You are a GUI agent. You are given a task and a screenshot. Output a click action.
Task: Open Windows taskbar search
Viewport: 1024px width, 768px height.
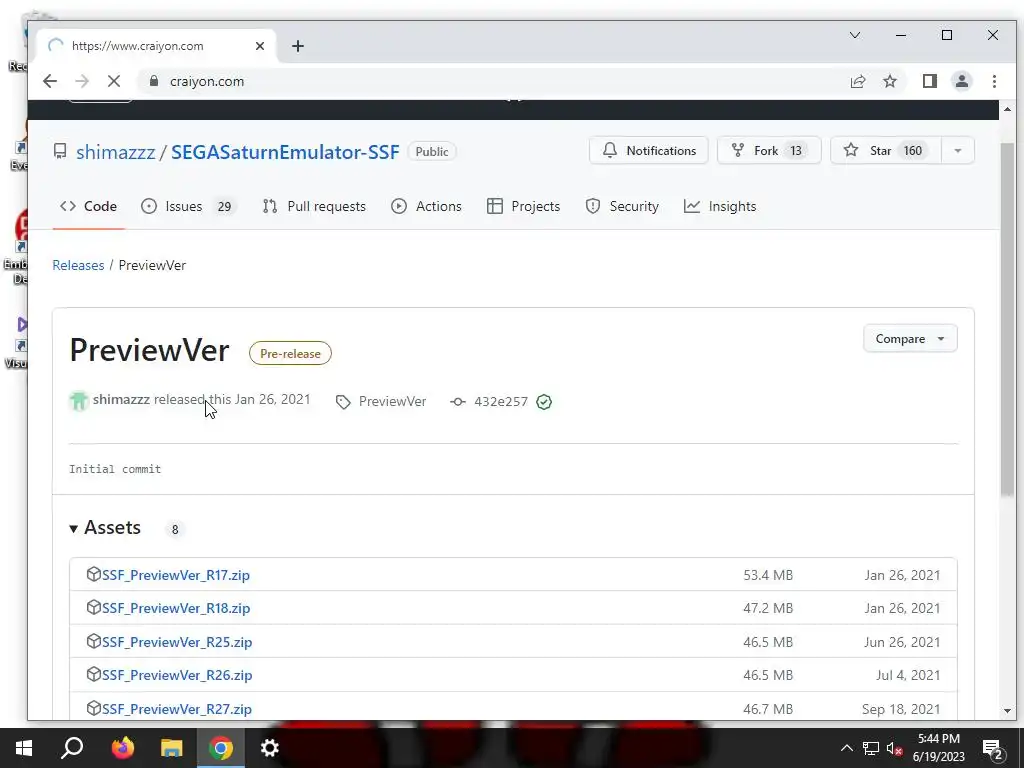click(x=72, y=748)
